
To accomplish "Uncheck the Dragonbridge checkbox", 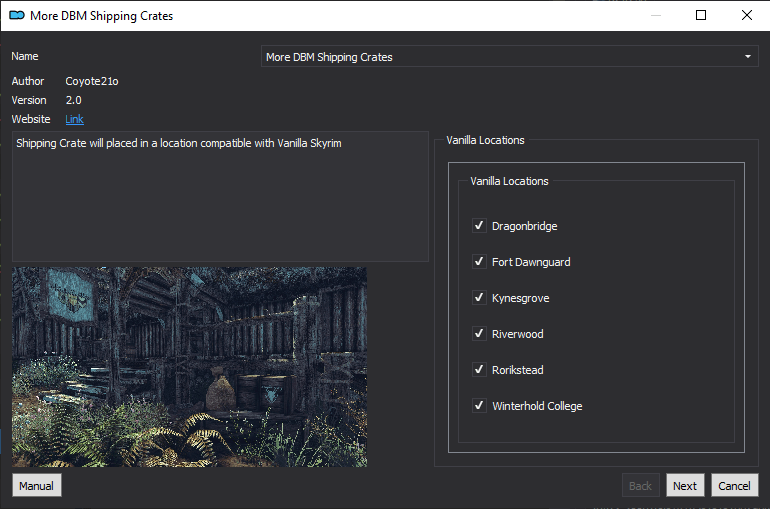I will (x=479, y=226).
